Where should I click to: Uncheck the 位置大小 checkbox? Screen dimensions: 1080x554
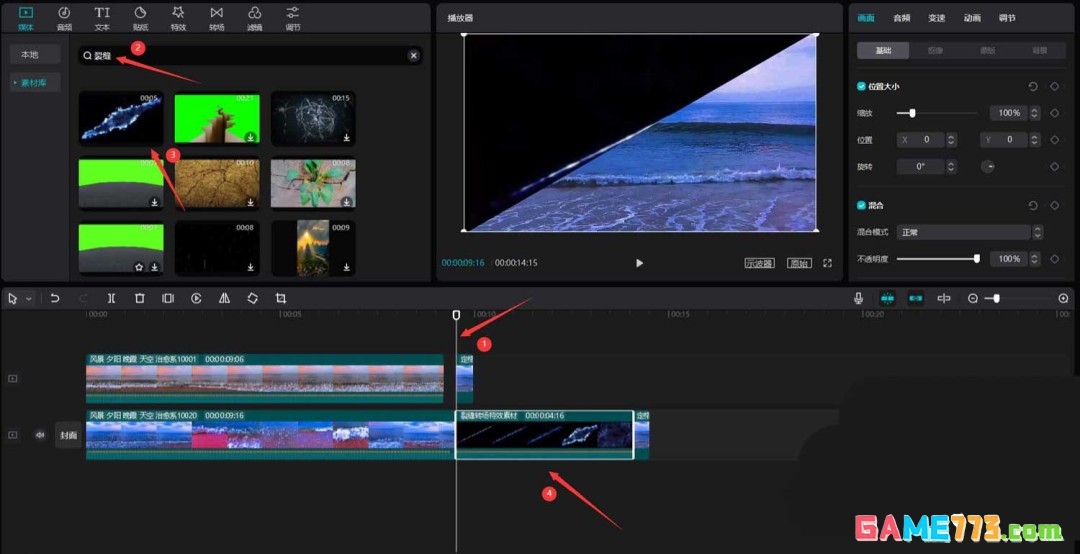(862, 87)
